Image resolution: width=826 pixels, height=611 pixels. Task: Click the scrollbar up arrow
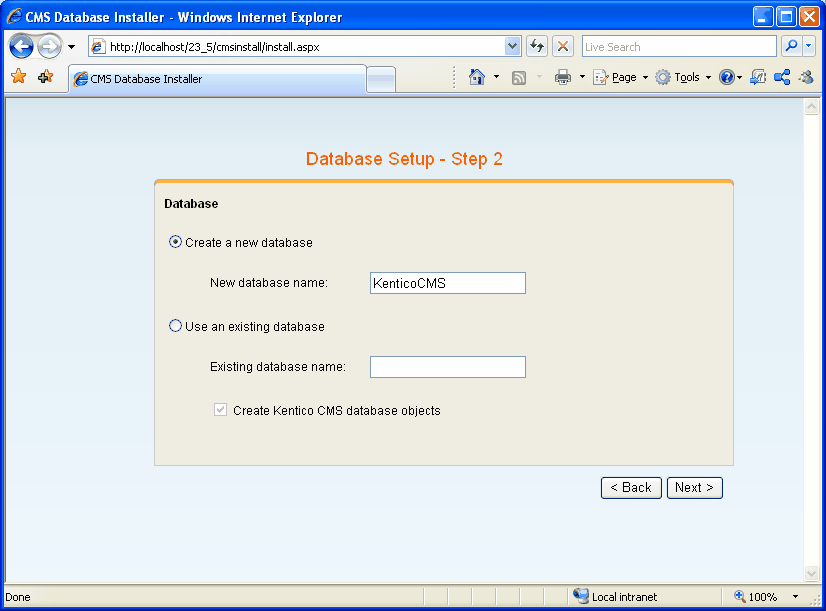tap(812, 107)
